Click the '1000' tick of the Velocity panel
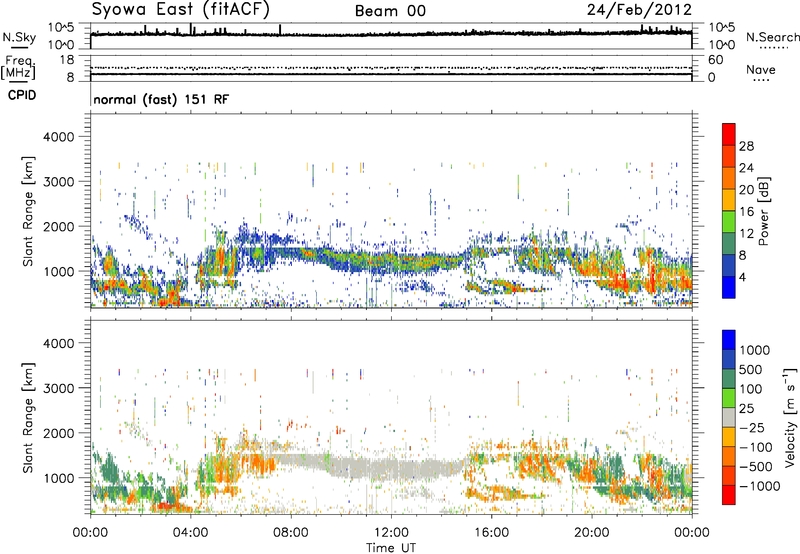This screenshot has height=554, width=800. [59, 478]
